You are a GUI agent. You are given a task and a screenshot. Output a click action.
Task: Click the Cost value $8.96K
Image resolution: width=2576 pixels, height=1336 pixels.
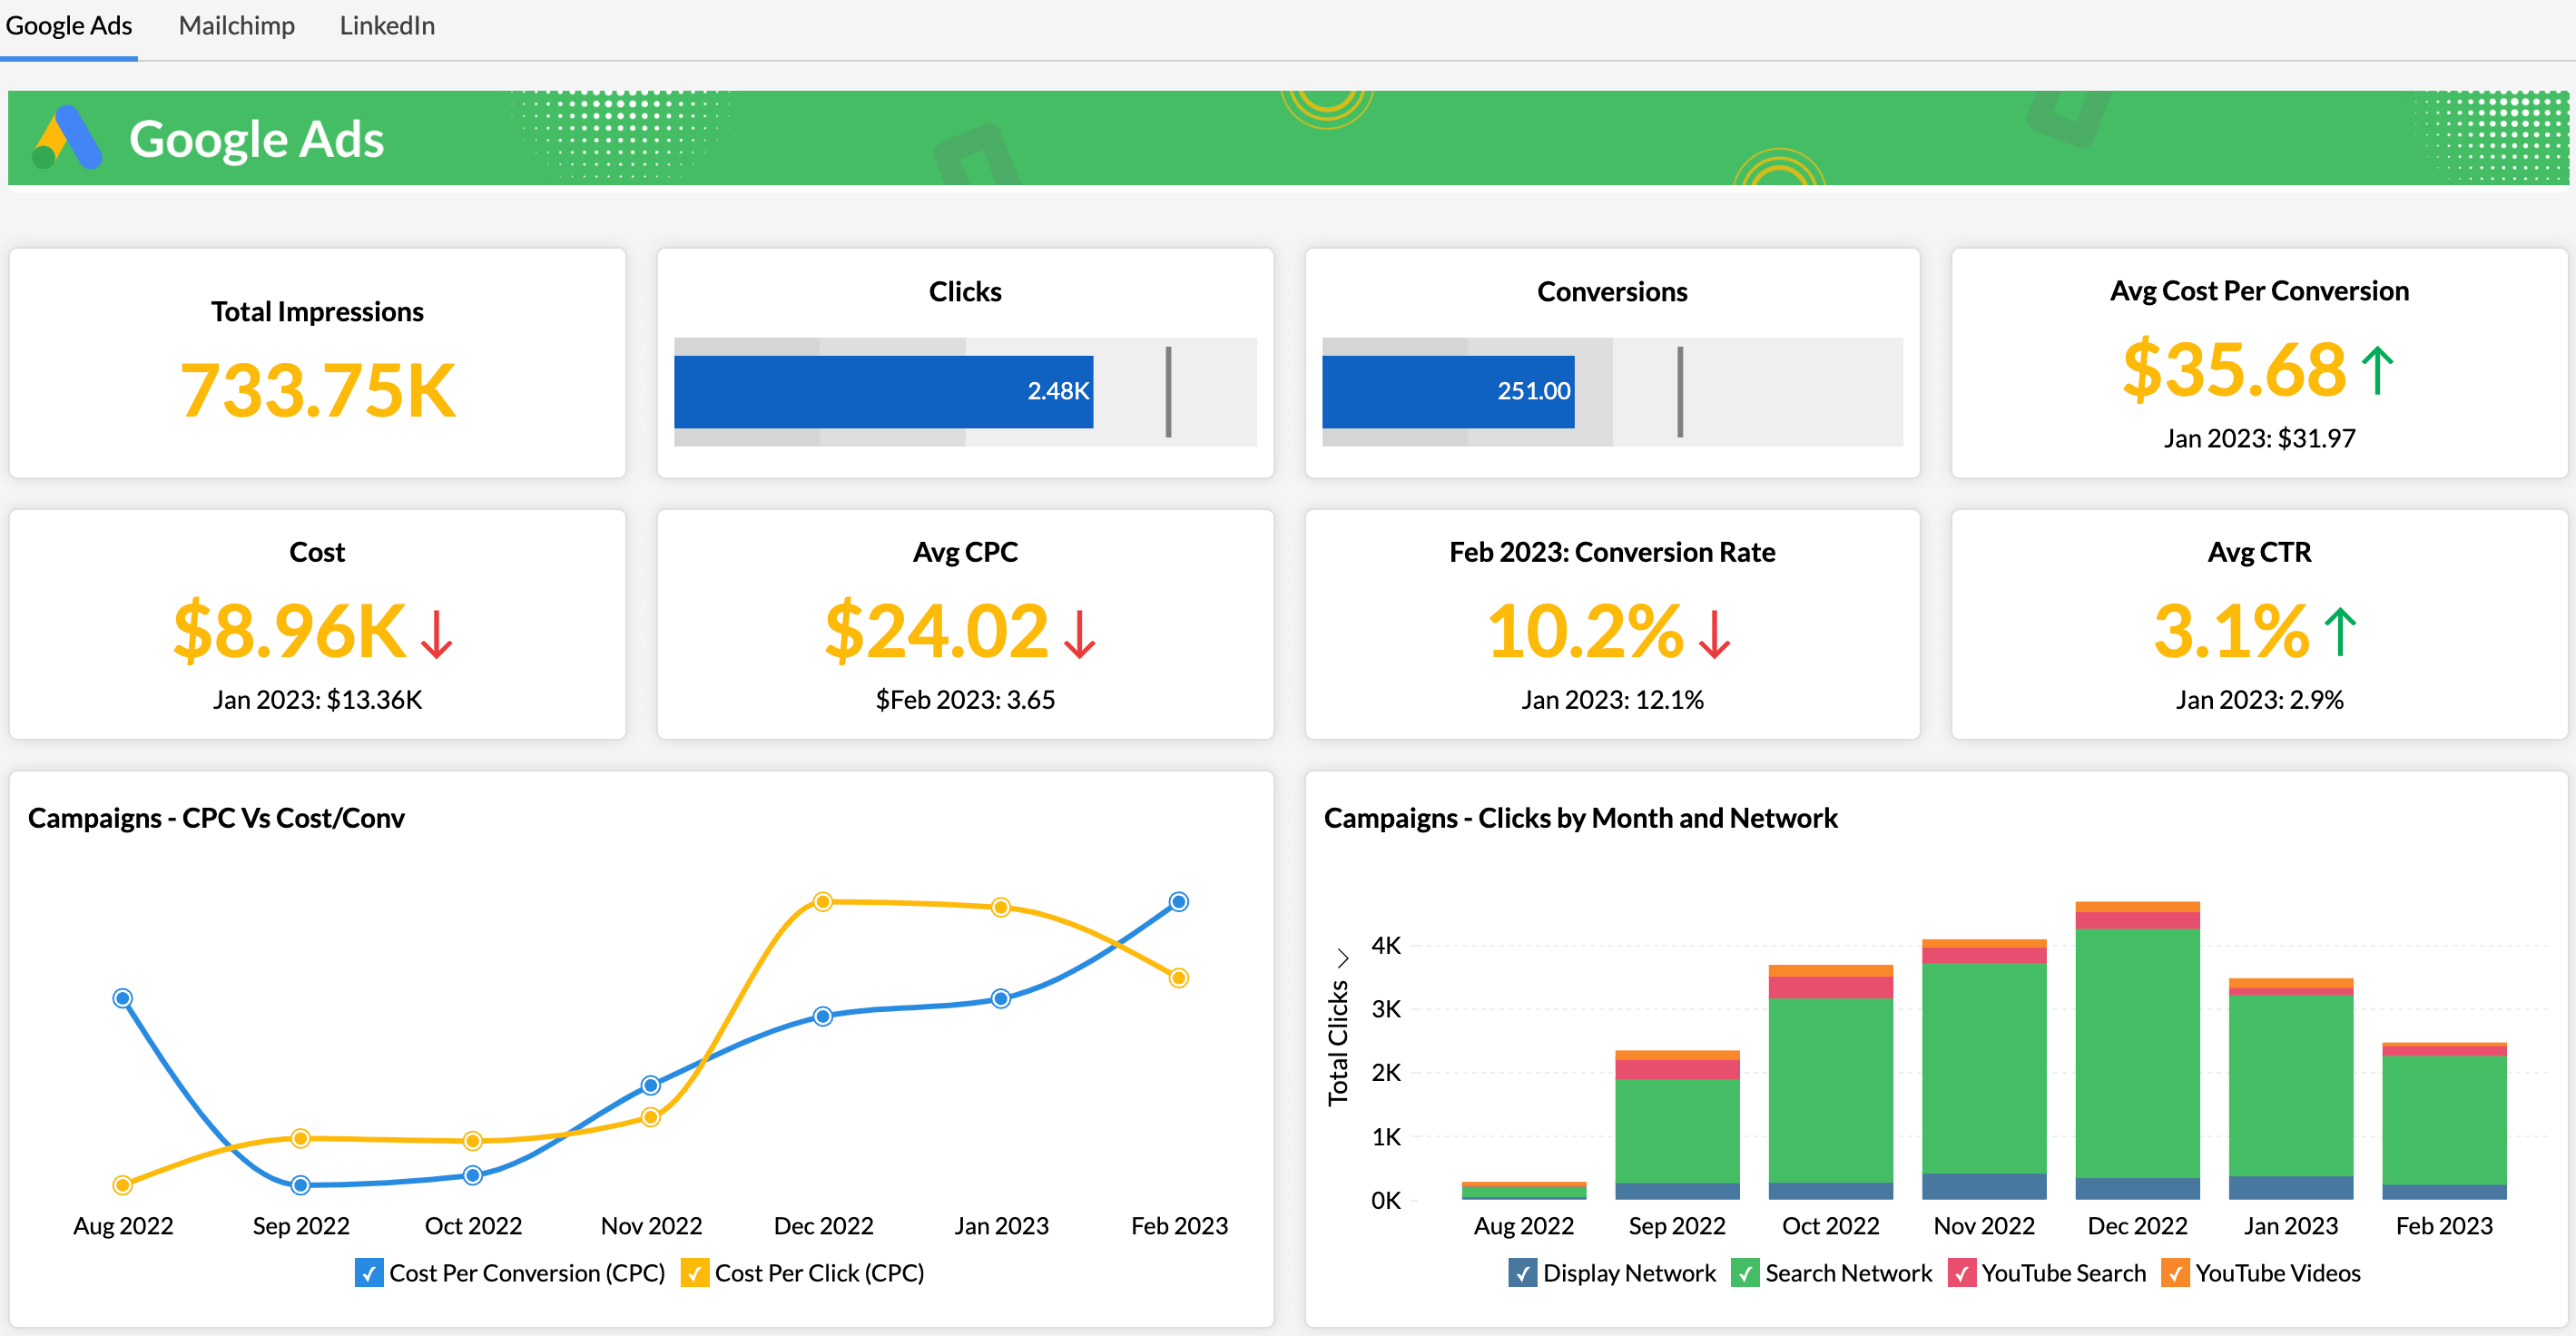point(290,631)
